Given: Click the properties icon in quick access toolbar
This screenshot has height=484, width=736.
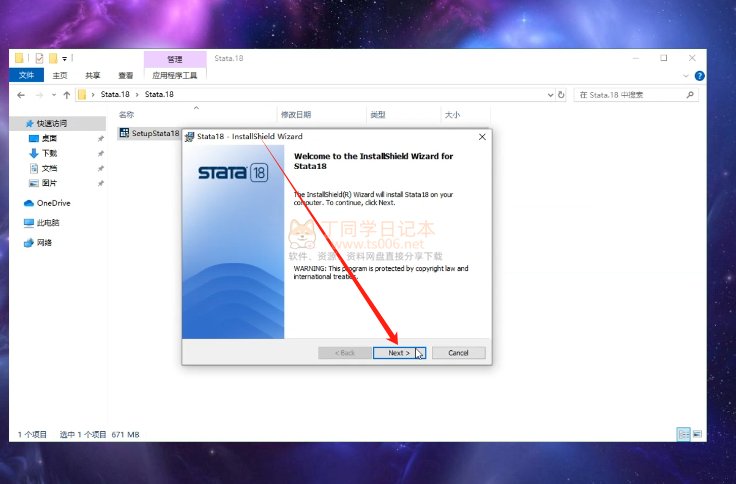Looking at the screenshot, I should coord(39,58).
